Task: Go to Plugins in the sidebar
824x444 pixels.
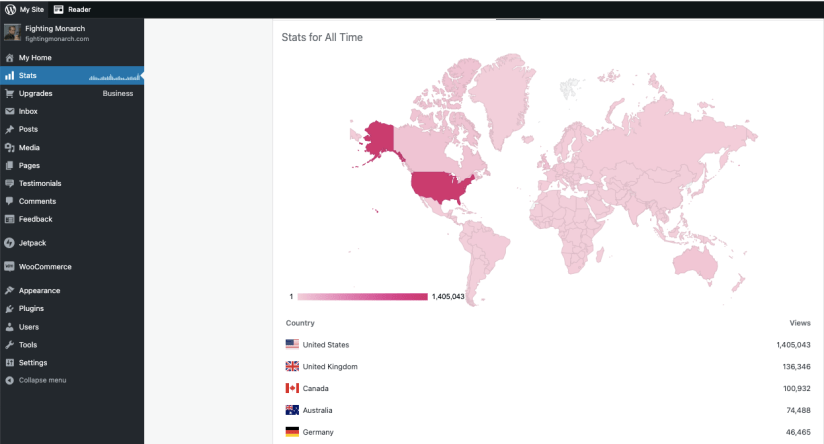Action: 31,309
